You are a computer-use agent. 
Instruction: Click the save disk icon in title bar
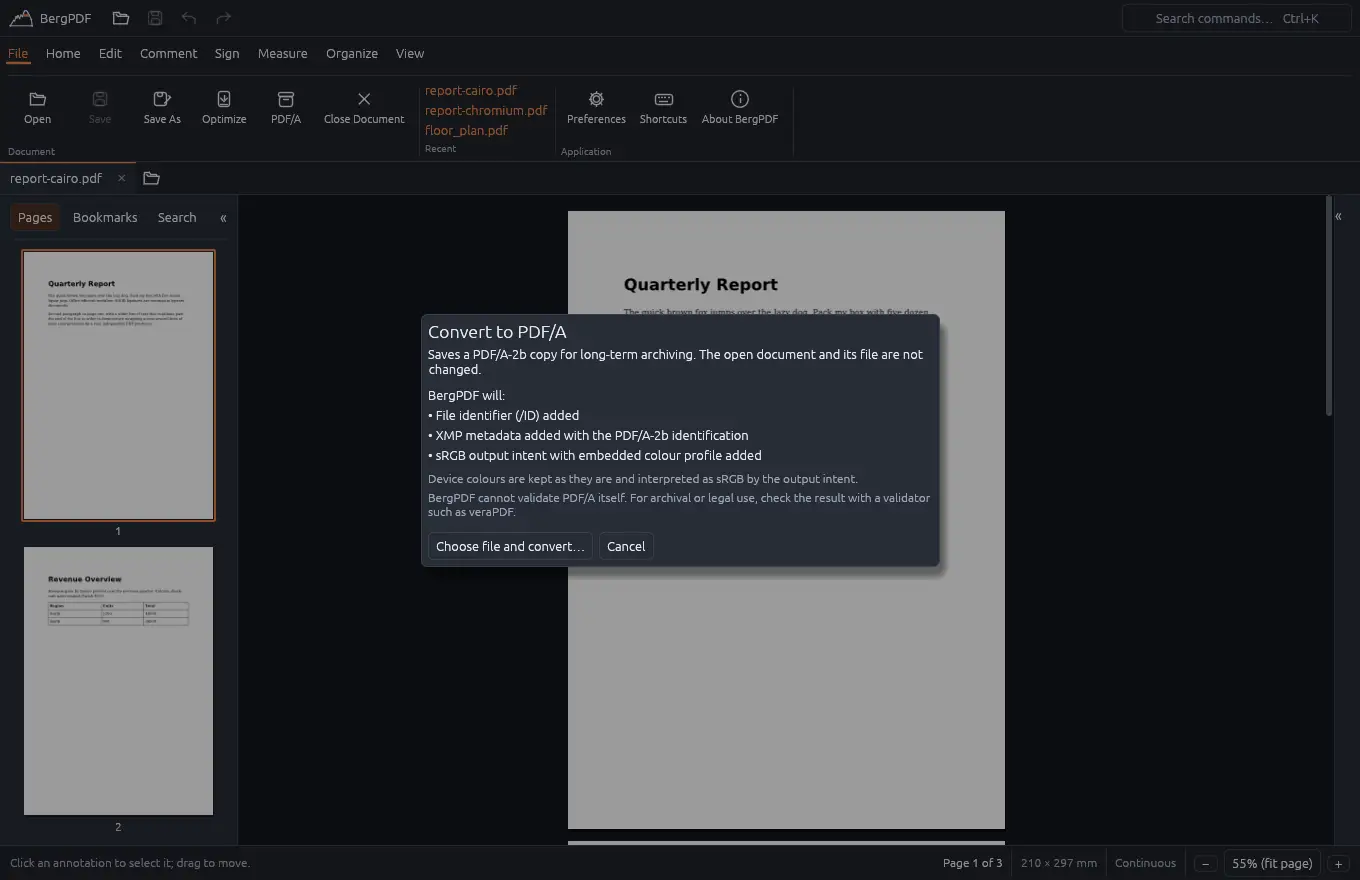[154, 18]
